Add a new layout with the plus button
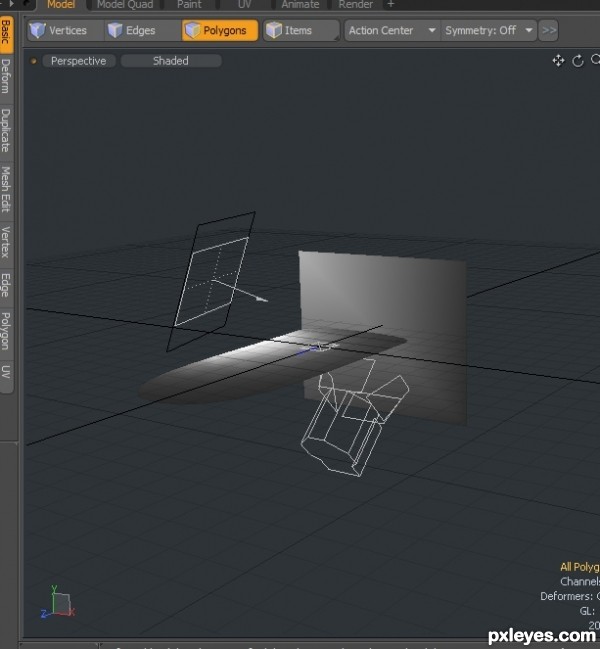Screen dimensions: 600x649 click(x=391, y=5)
